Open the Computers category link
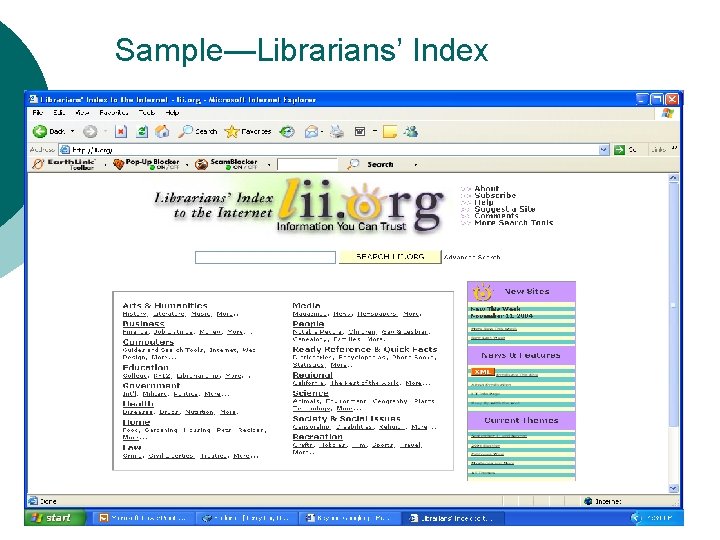 pos(148,342)
